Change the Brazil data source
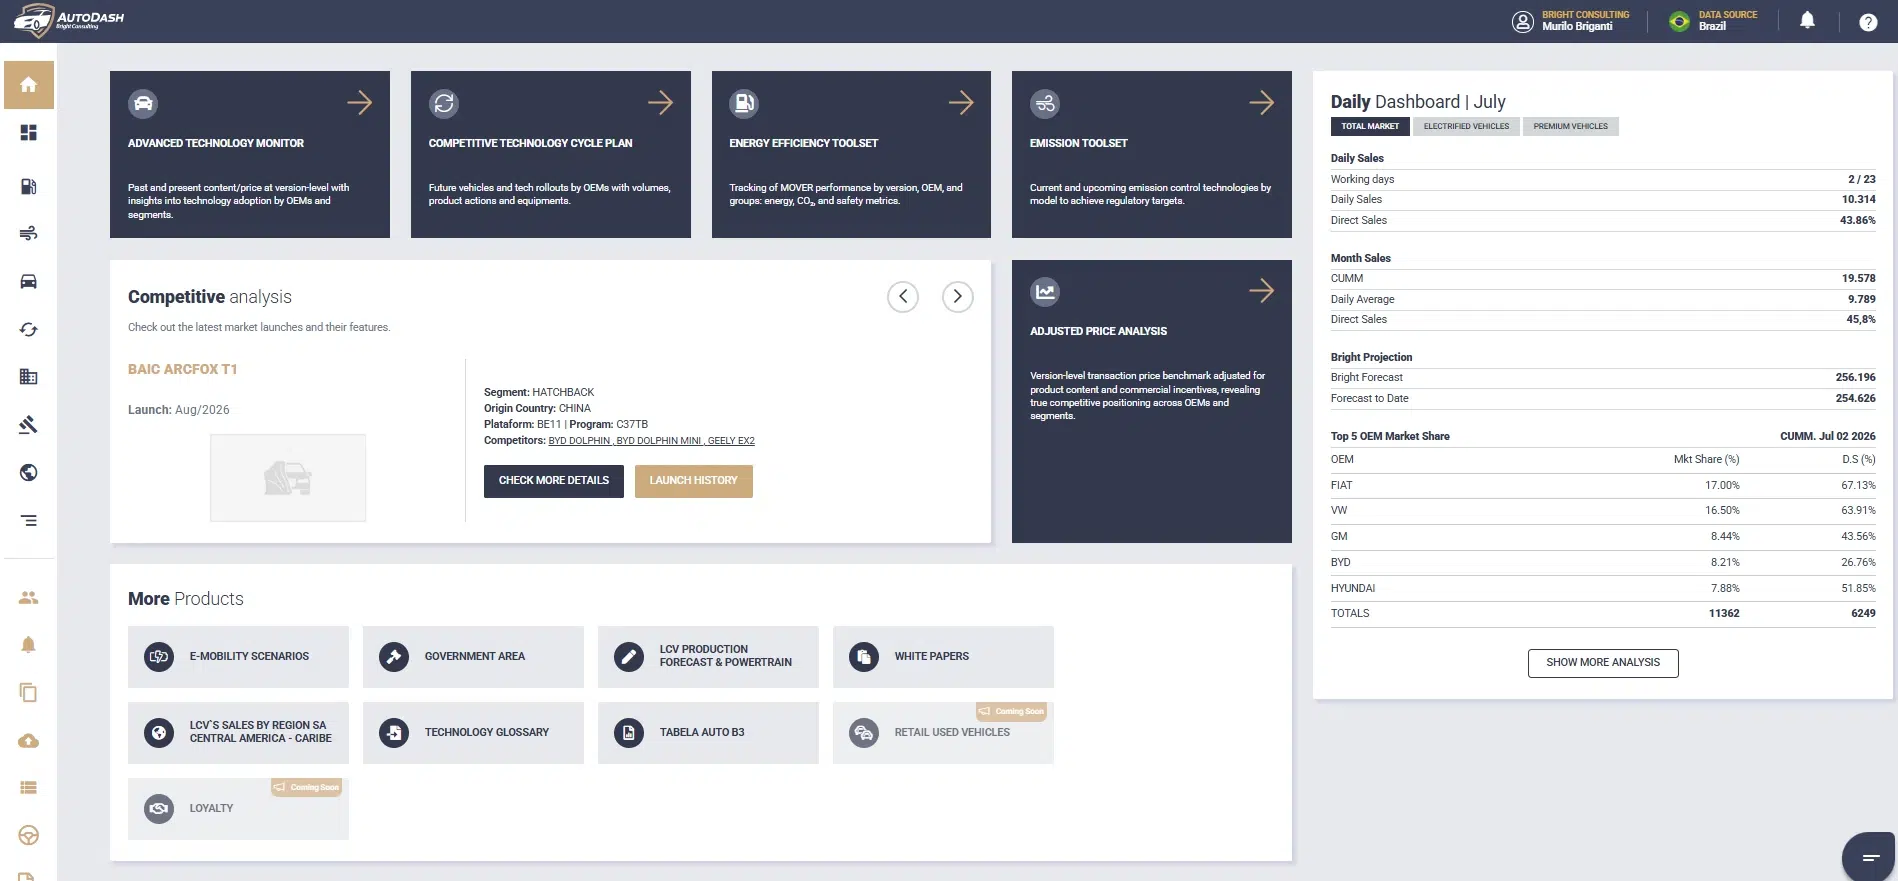This screenshot has height=881, width=1898. [x=1713, y=21]
